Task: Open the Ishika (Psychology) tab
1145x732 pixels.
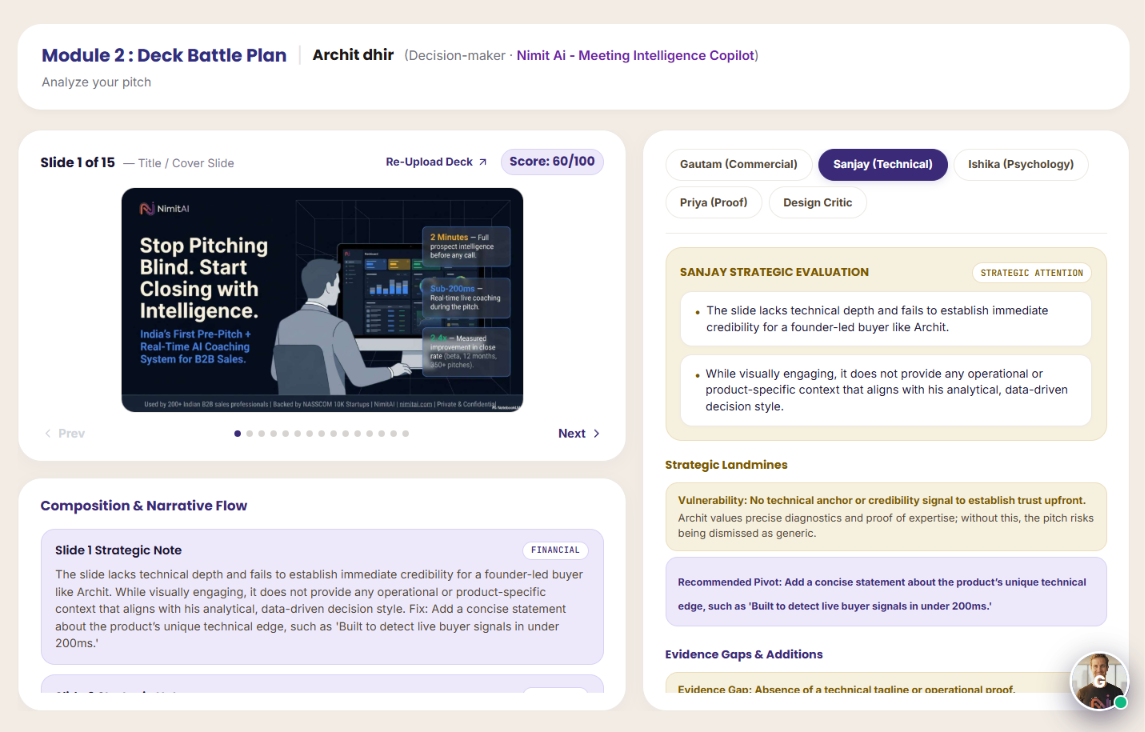Action: coord(1020,164)
